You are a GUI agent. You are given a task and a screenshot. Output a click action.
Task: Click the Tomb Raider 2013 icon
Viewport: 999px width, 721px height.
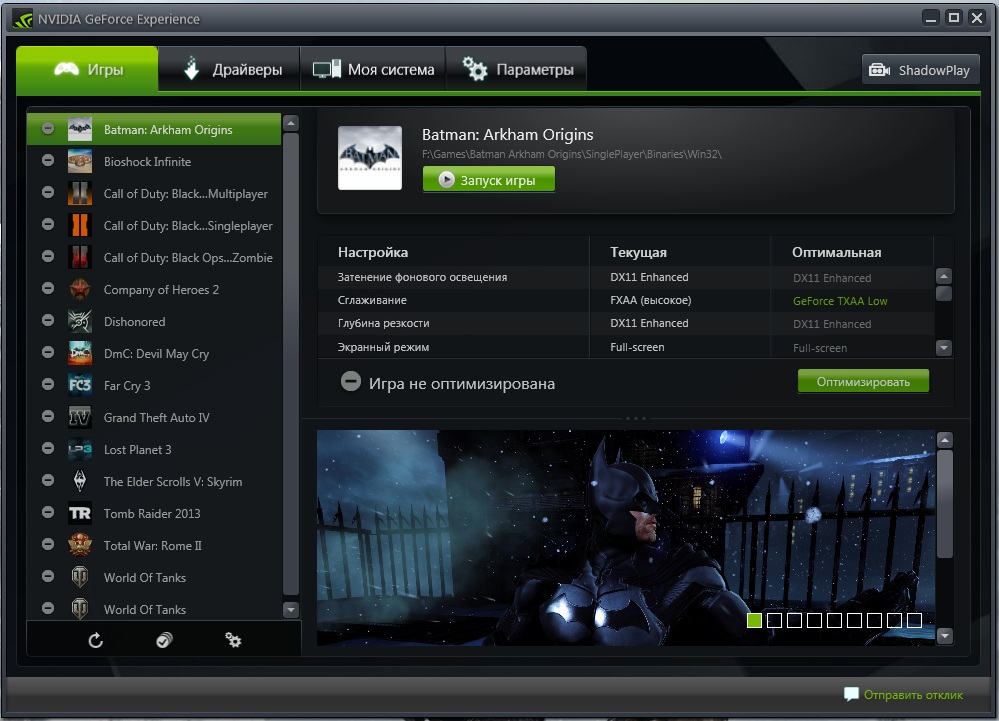(80, 513)
